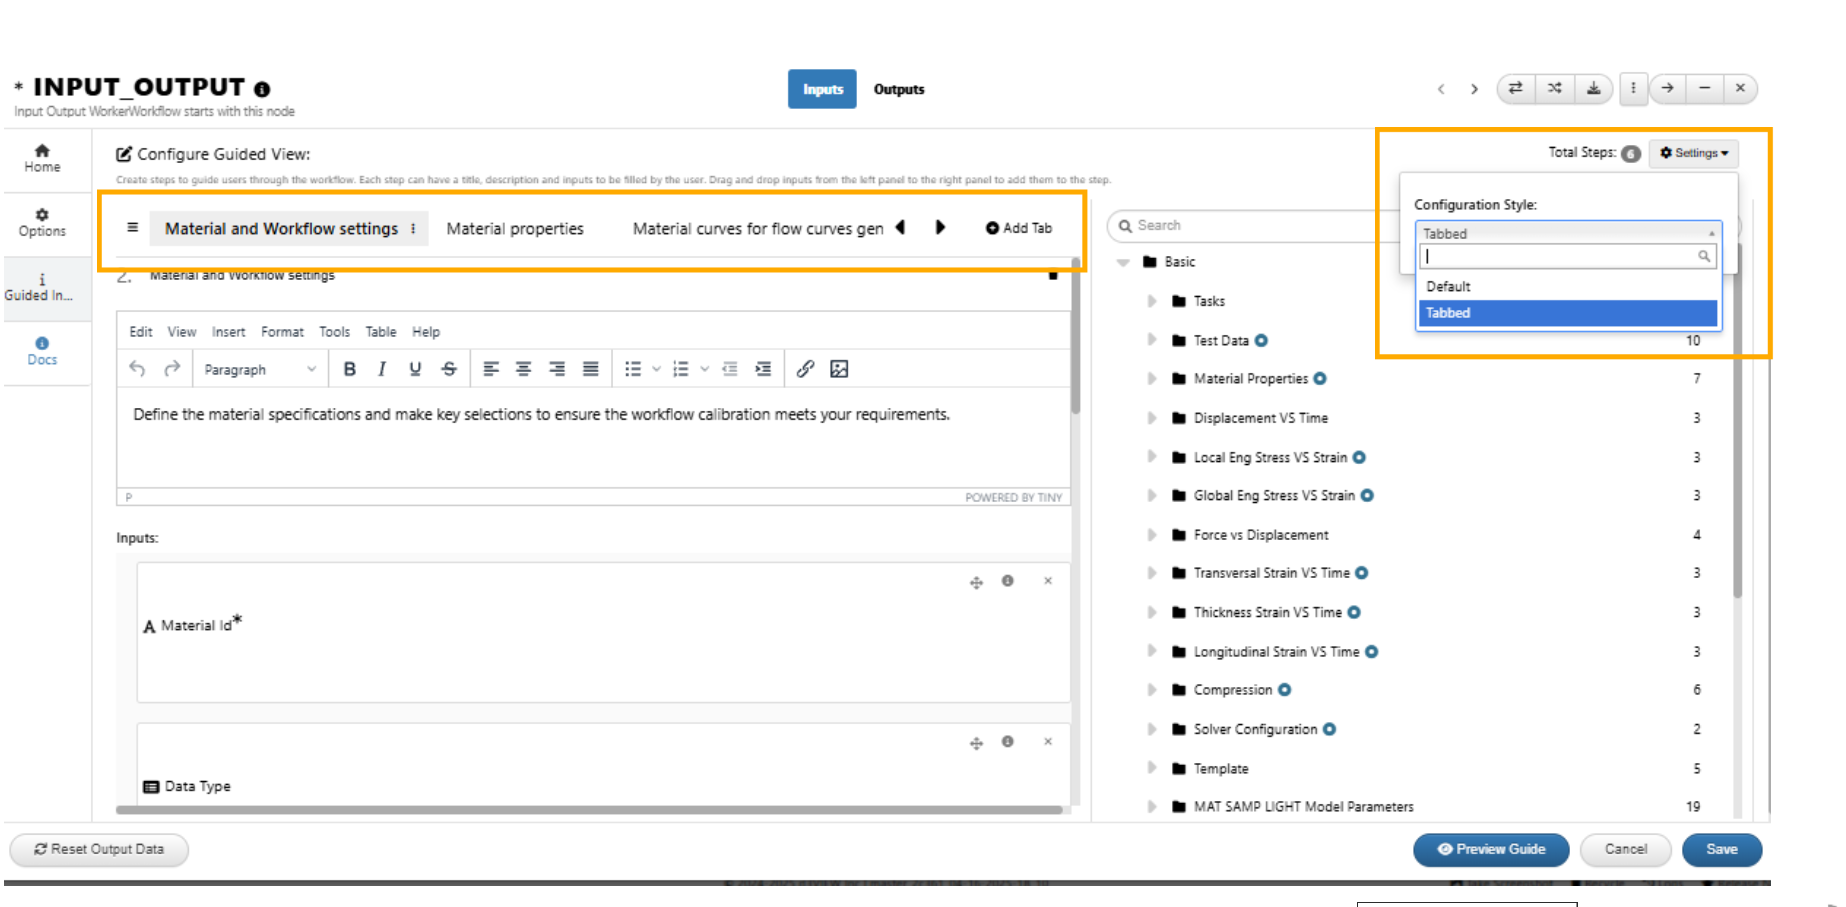
Task: Insert an image into the description
Action: 839,369
